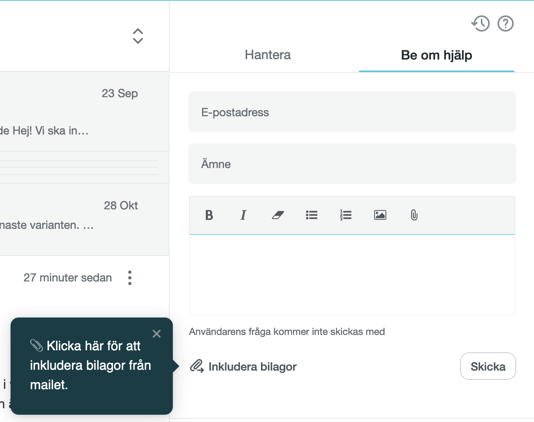Viewport: 534px width, 422px height.
Task: Clear formatting with eraser icon
Action: coord(278,215)
